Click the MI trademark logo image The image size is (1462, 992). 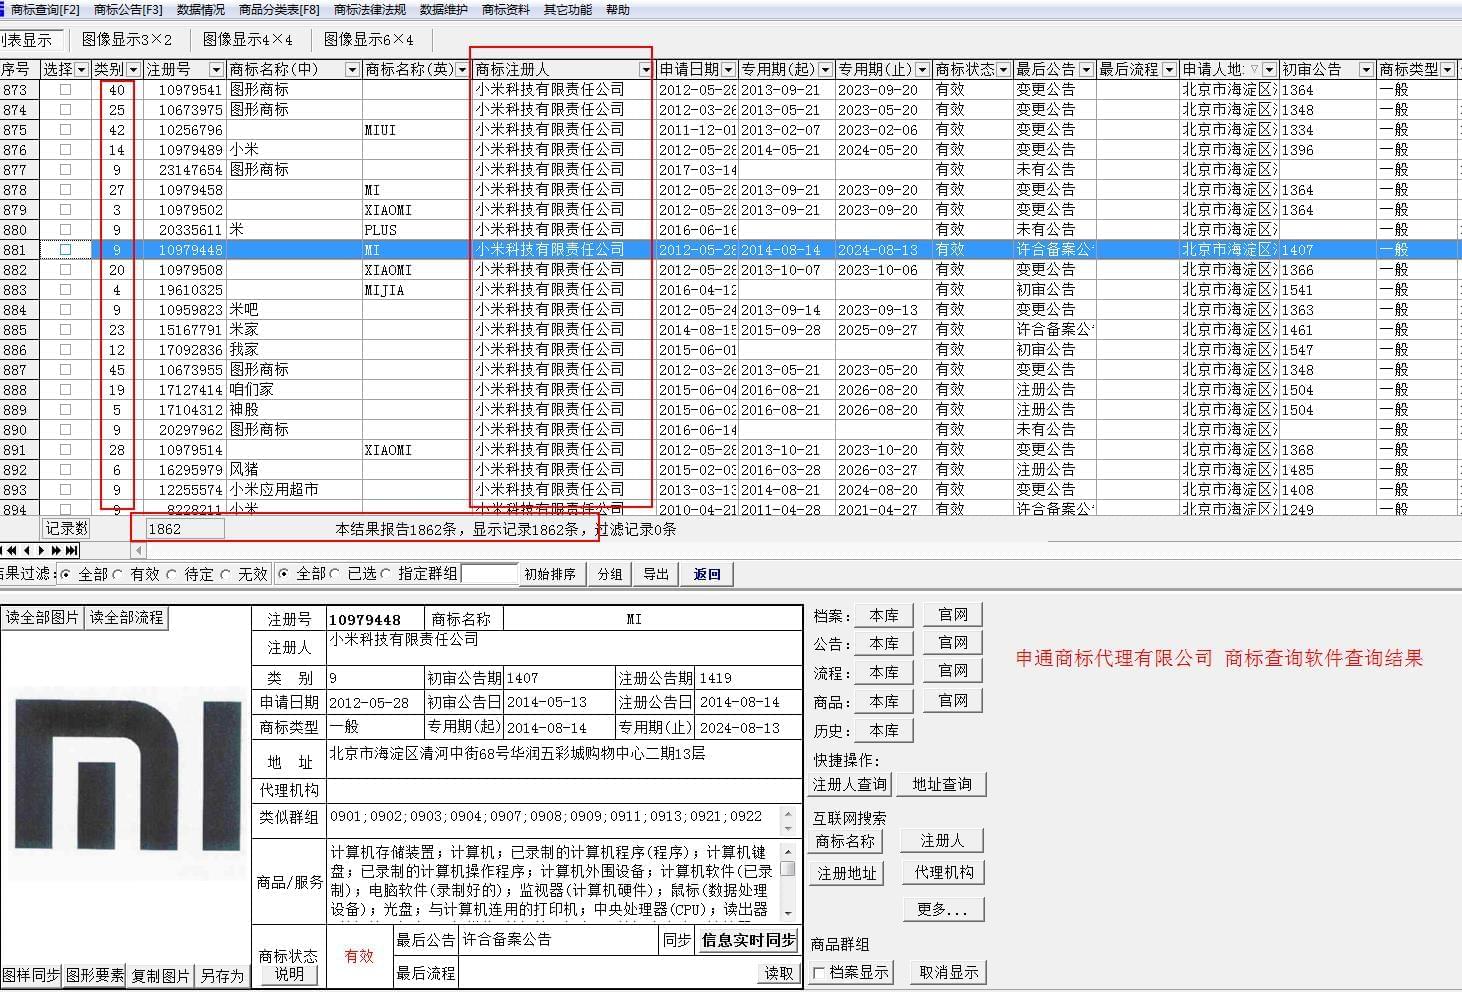[x=127, y=776]
